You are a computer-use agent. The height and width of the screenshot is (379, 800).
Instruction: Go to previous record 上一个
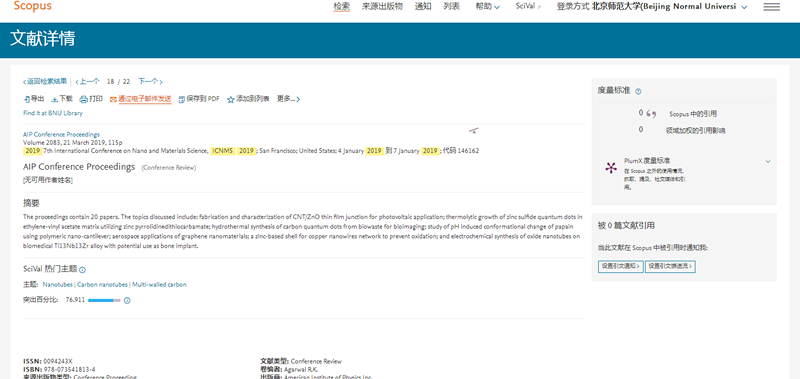[88, 81]
